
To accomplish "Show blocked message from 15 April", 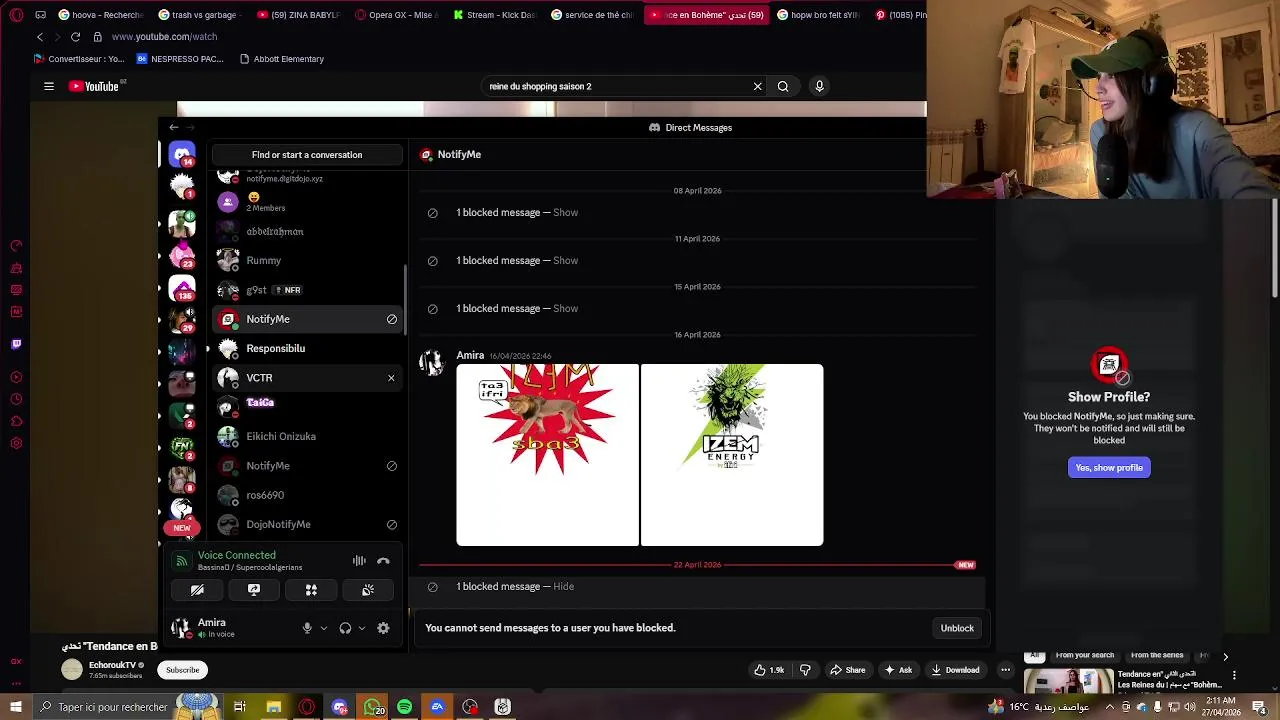I will pos(565,308).
